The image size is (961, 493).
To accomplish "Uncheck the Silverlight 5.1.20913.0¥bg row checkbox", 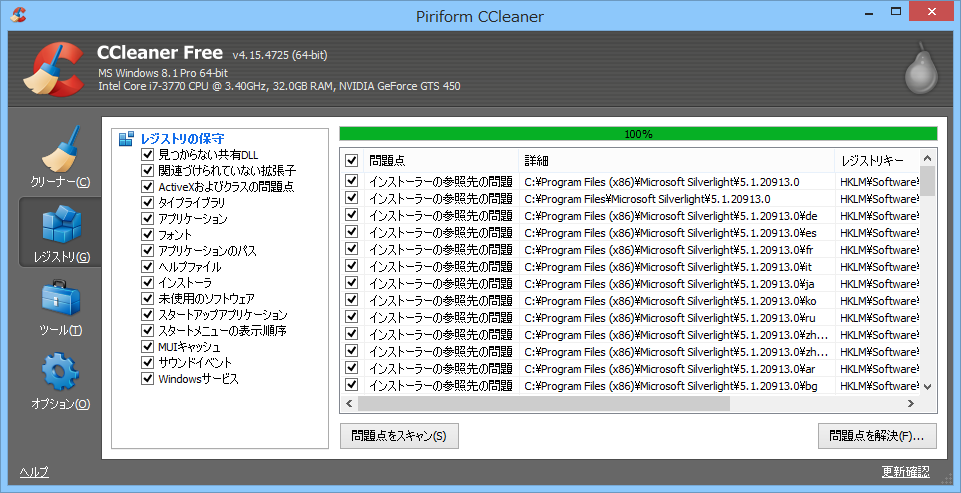I will click(351, 385).
